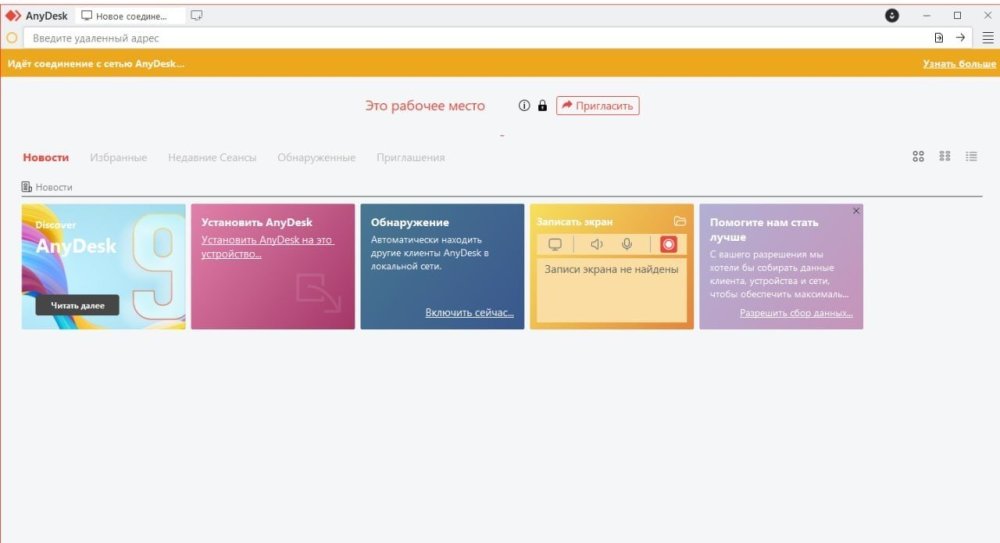Open the recordings folder icon
The width and height of the screenshot is (1000, 543).
pyautogui.click(x=679, y=221)
